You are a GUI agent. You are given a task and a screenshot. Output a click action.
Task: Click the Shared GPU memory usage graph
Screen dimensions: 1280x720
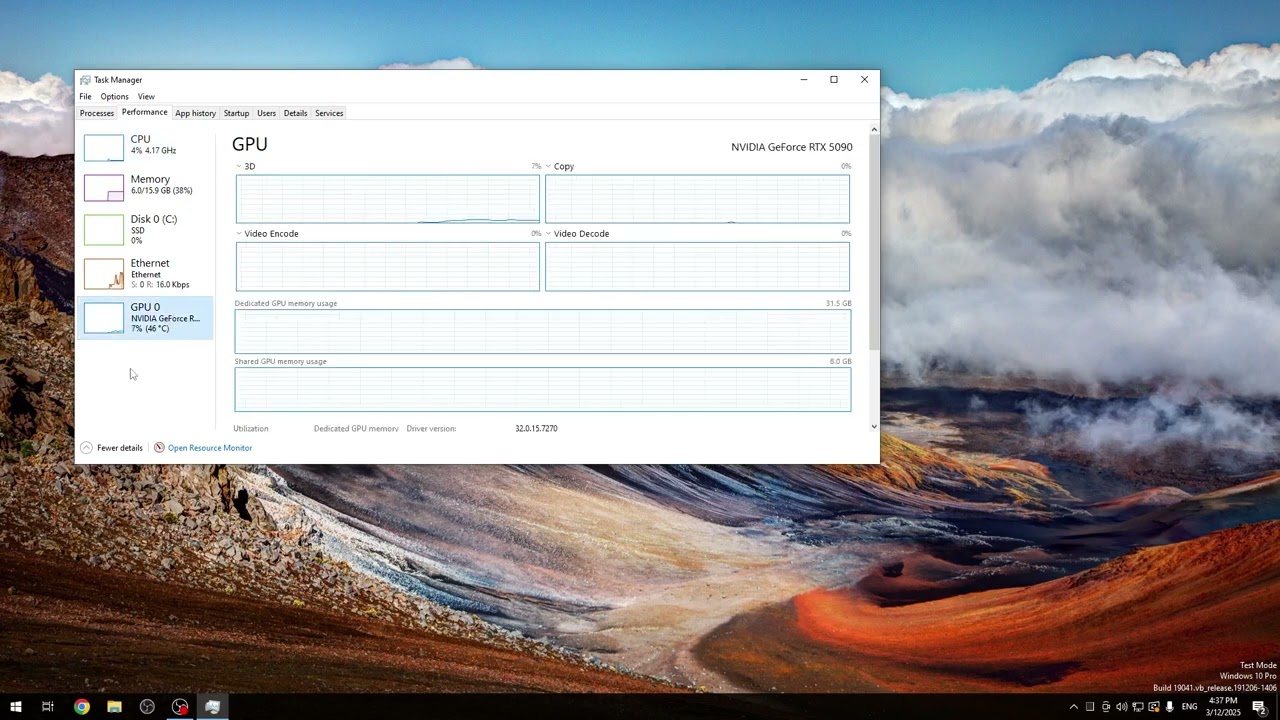pos(543,389)
